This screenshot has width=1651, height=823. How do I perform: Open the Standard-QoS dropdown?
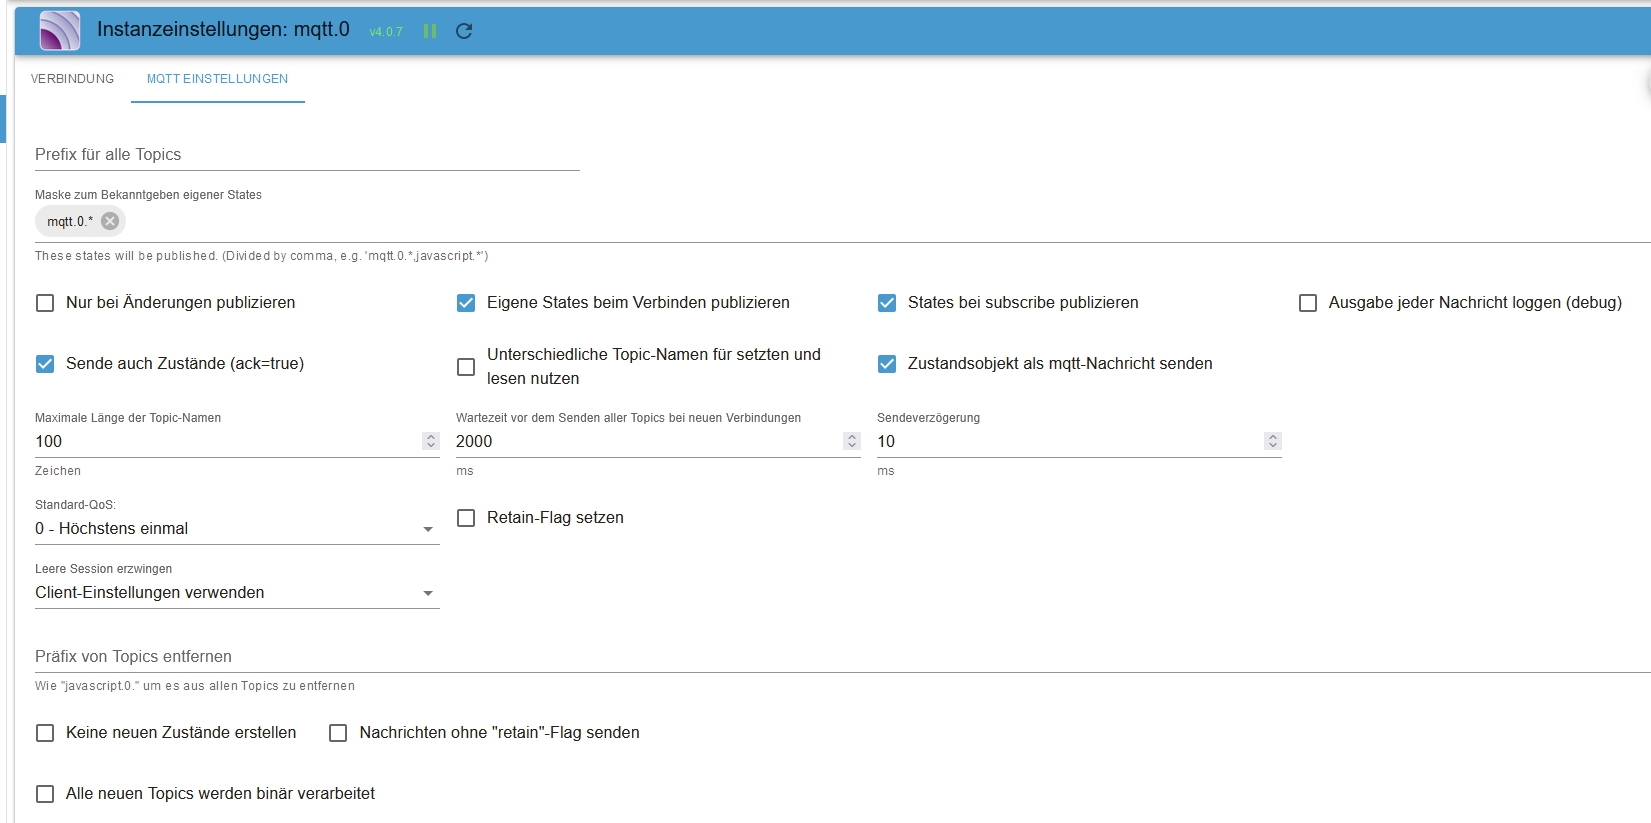(237, 529)
